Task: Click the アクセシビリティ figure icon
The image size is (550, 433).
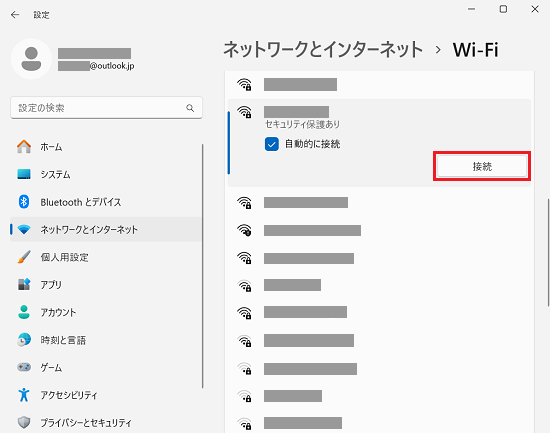Action: (x=24, y=395)
